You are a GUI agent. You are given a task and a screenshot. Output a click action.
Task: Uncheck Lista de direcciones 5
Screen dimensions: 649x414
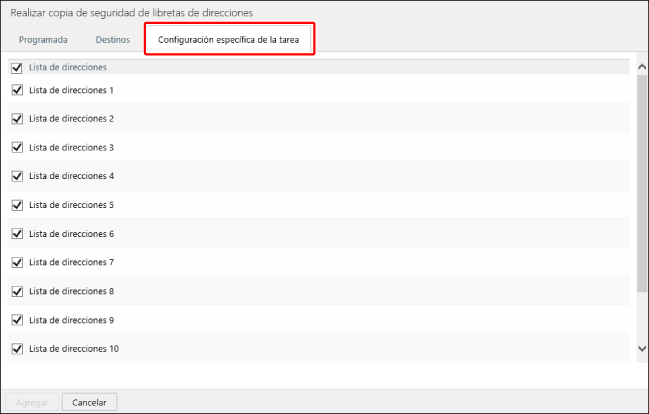click(x=17, y=205)
